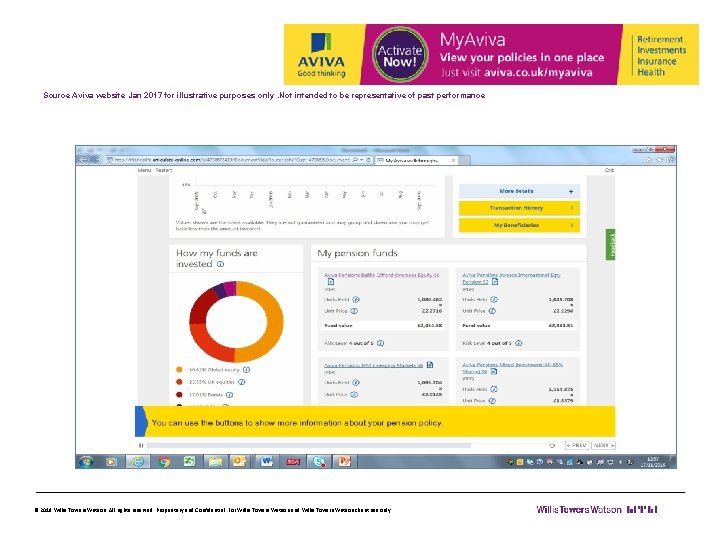Expand the More details panel
The image size is (720, 540).
[519, 191]
